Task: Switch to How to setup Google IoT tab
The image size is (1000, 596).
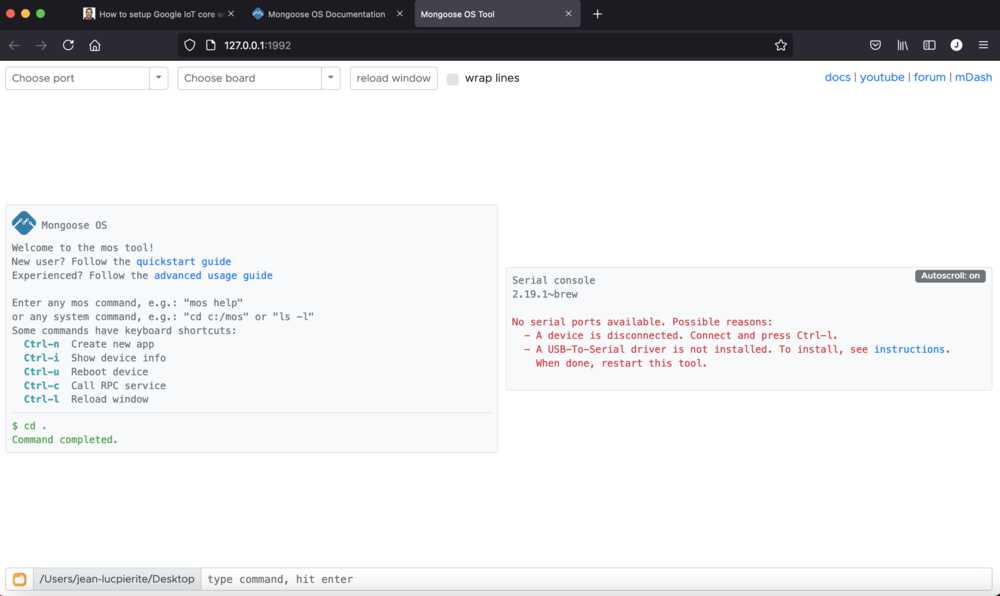Action: (x=156, y=14)
